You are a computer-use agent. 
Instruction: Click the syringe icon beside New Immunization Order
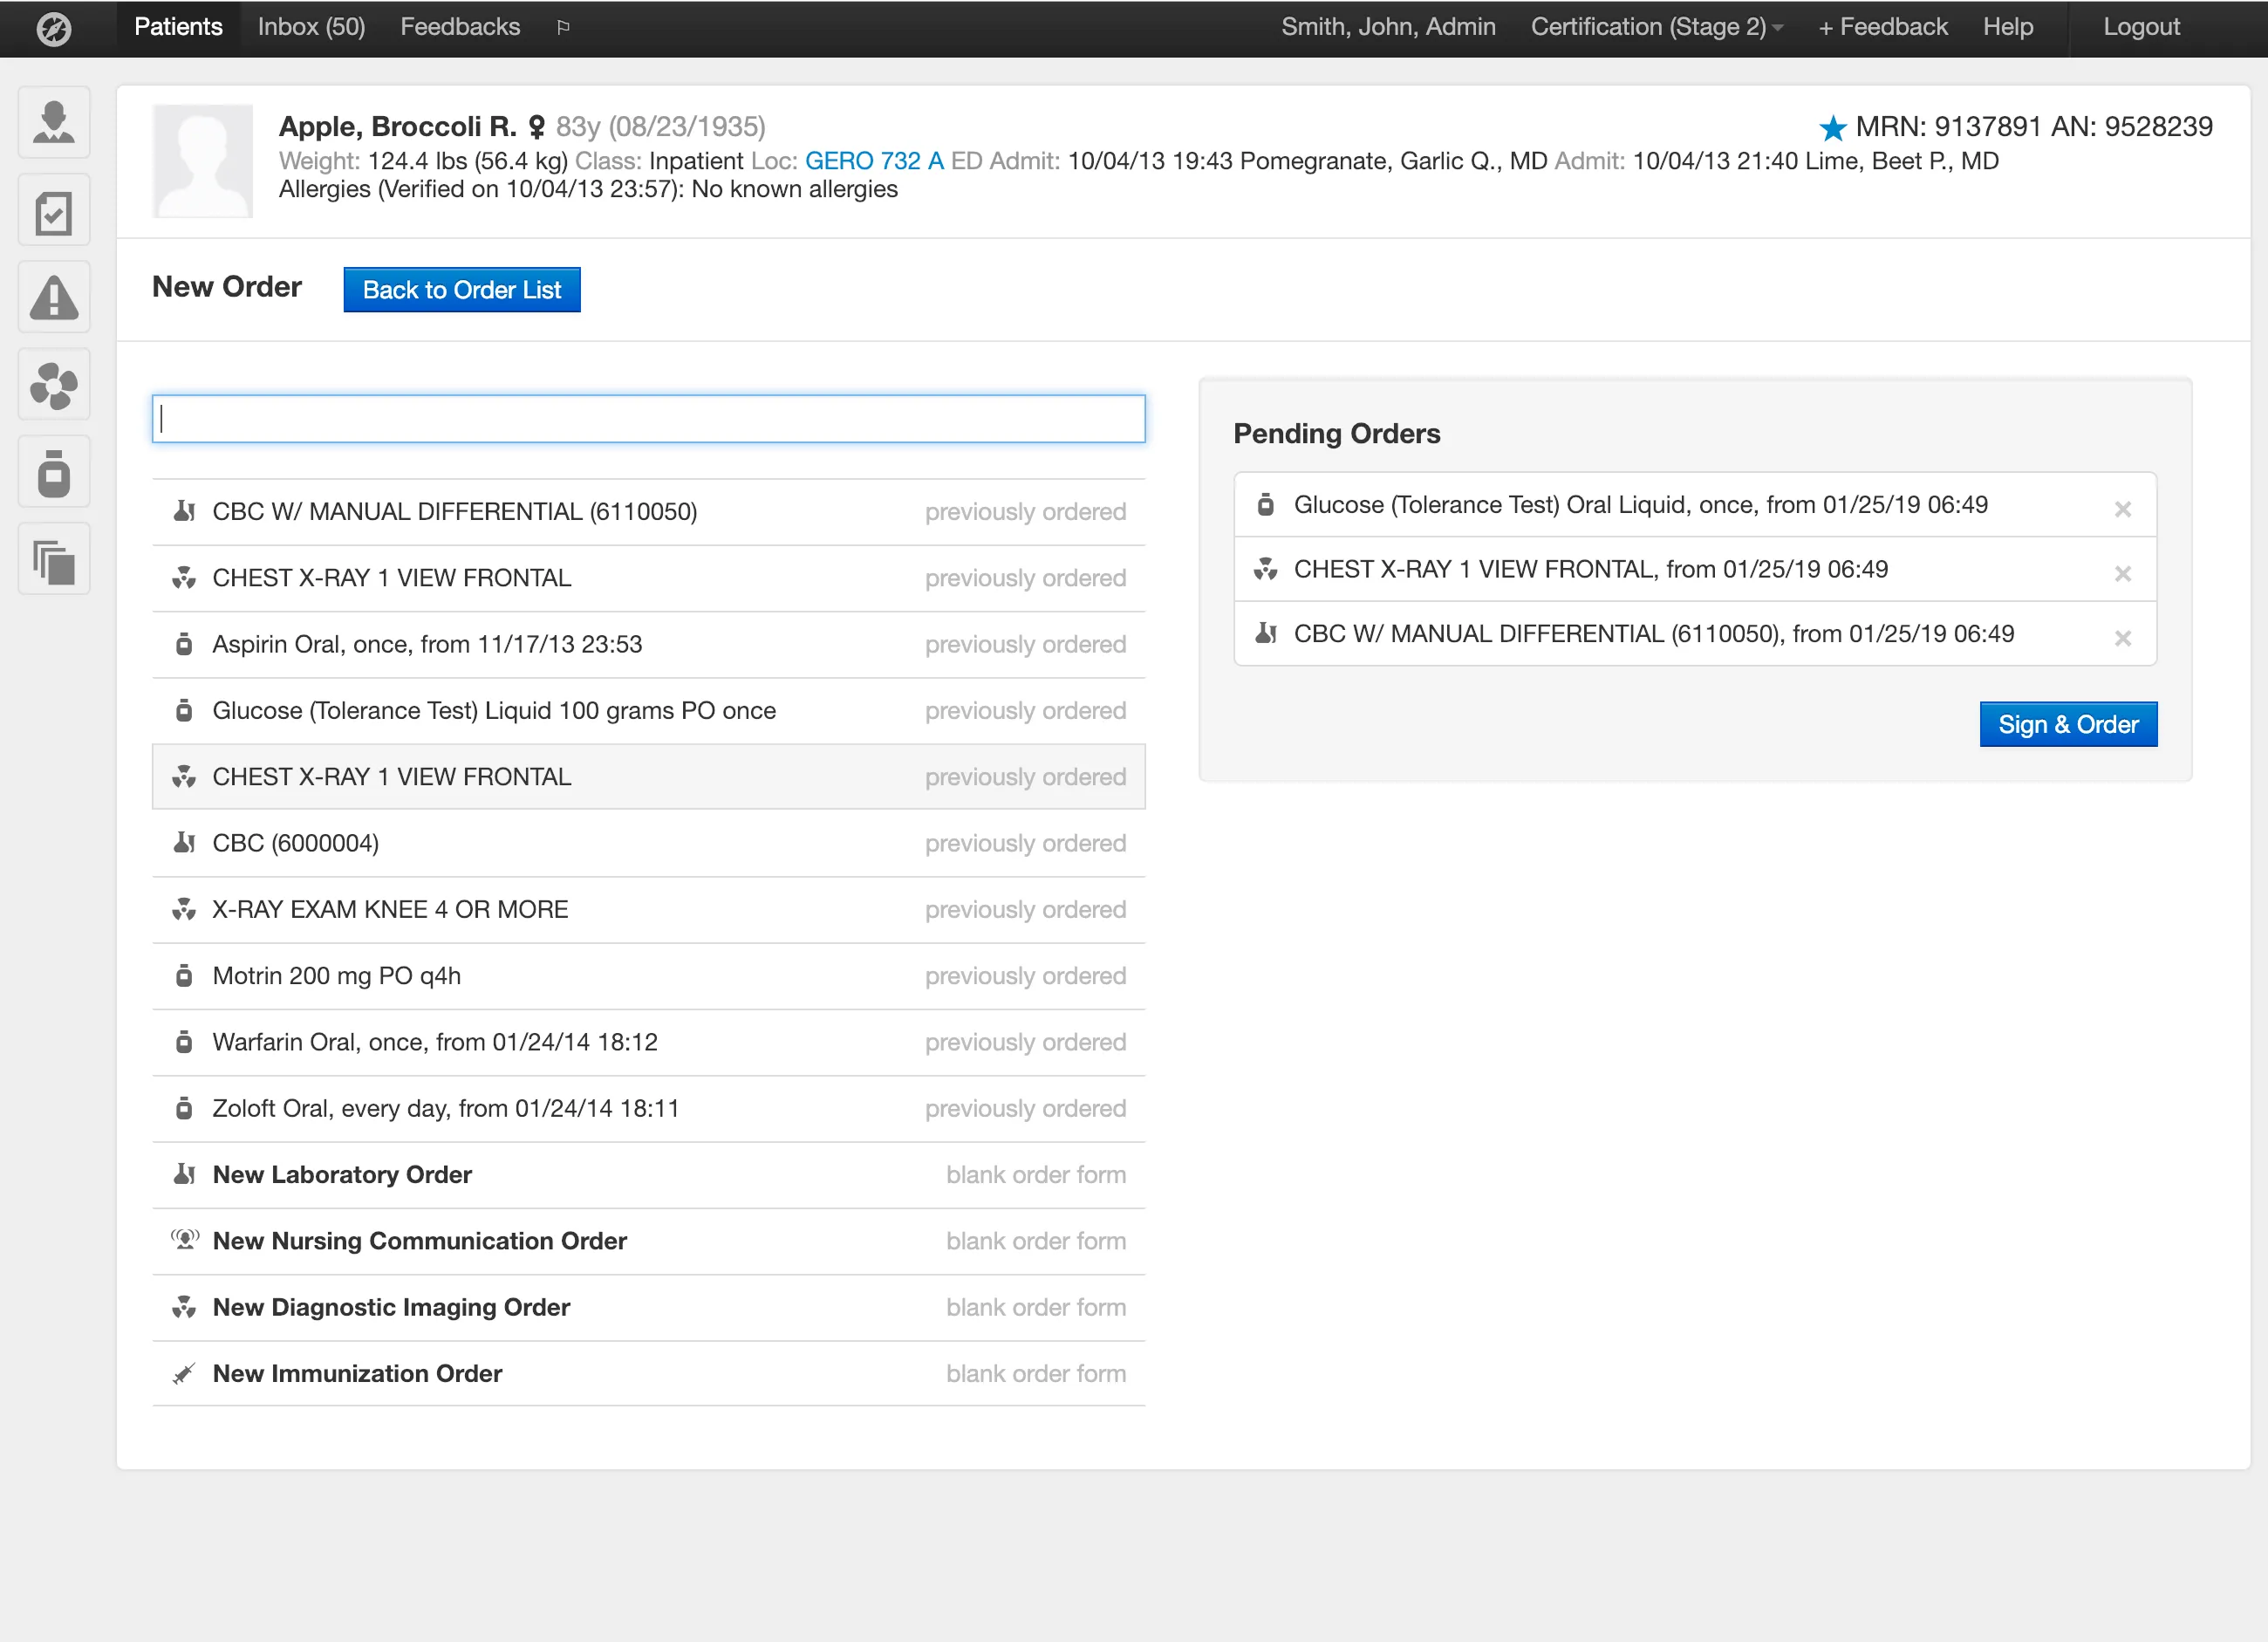184,1373
